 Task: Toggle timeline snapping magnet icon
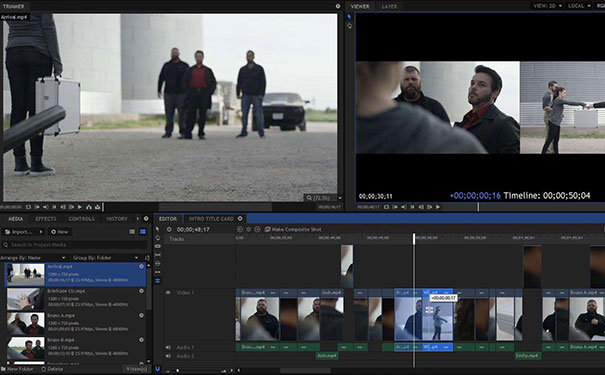click(x=157, y=369)
